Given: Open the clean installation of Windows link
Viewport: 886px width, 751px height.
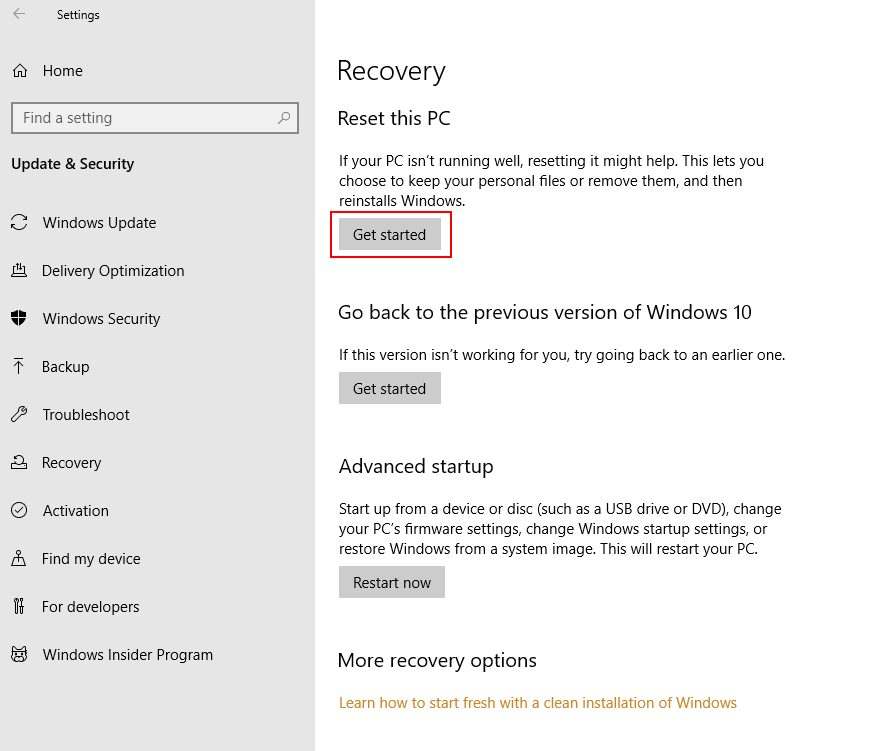Looking at the screenshot, I should (x=538, y=702).
